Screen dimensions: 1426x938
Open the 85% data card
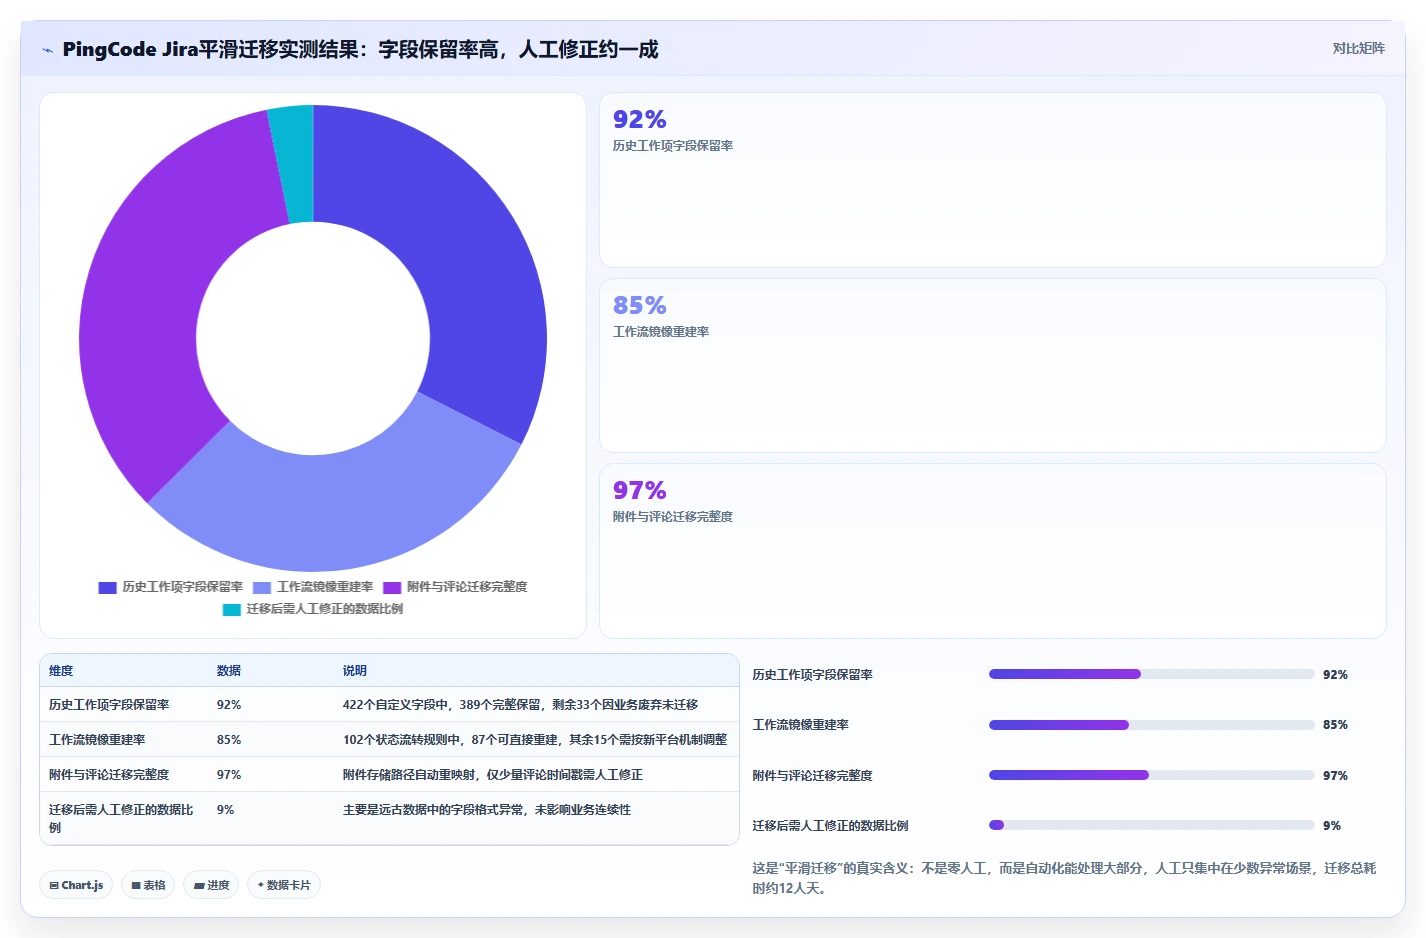[992, 365]
